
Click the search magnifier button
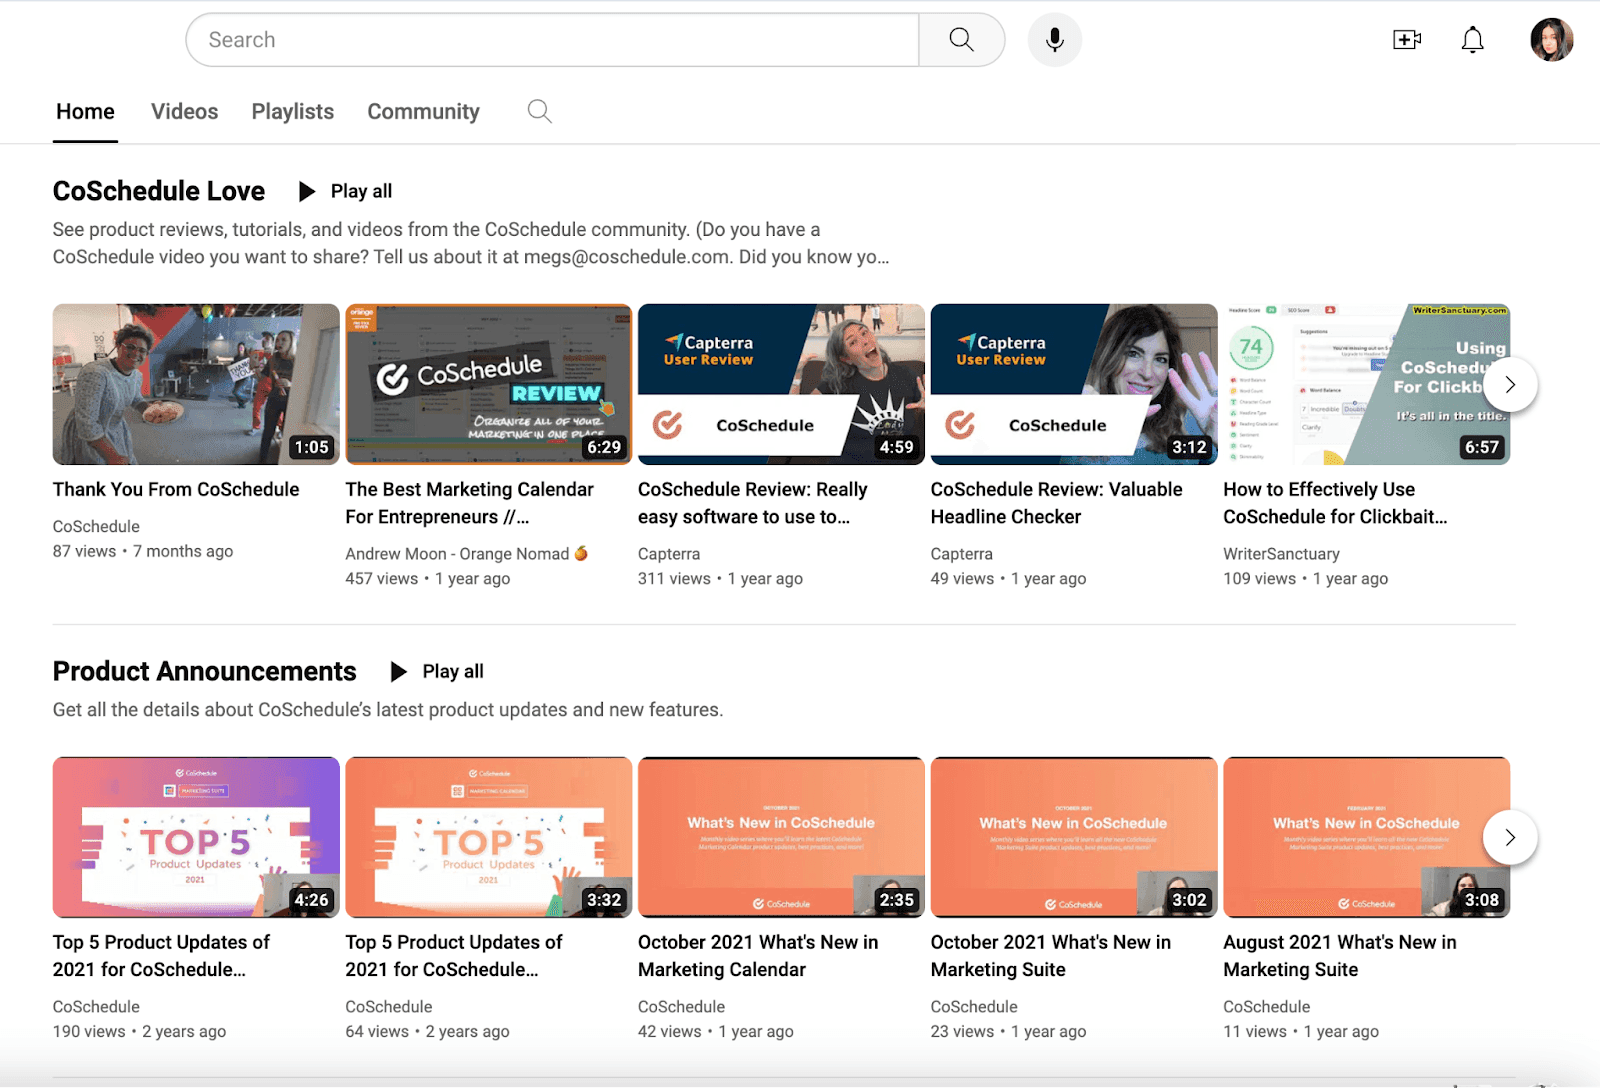(x=960, y=39)
